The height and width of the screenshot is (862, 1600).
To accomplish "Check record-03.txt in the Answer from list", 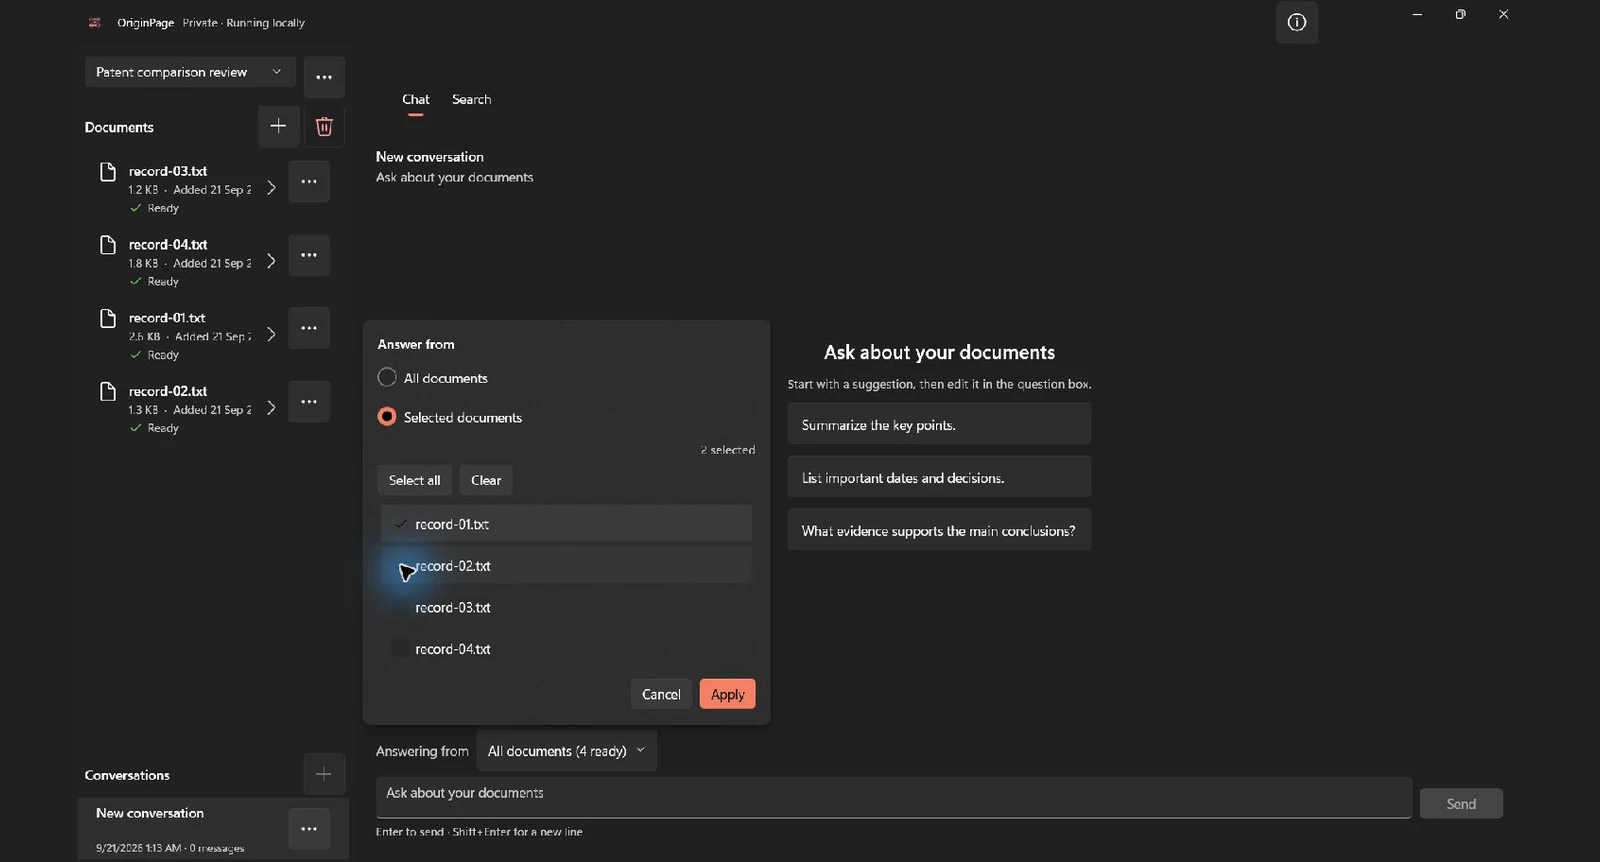I will point(566,608).
